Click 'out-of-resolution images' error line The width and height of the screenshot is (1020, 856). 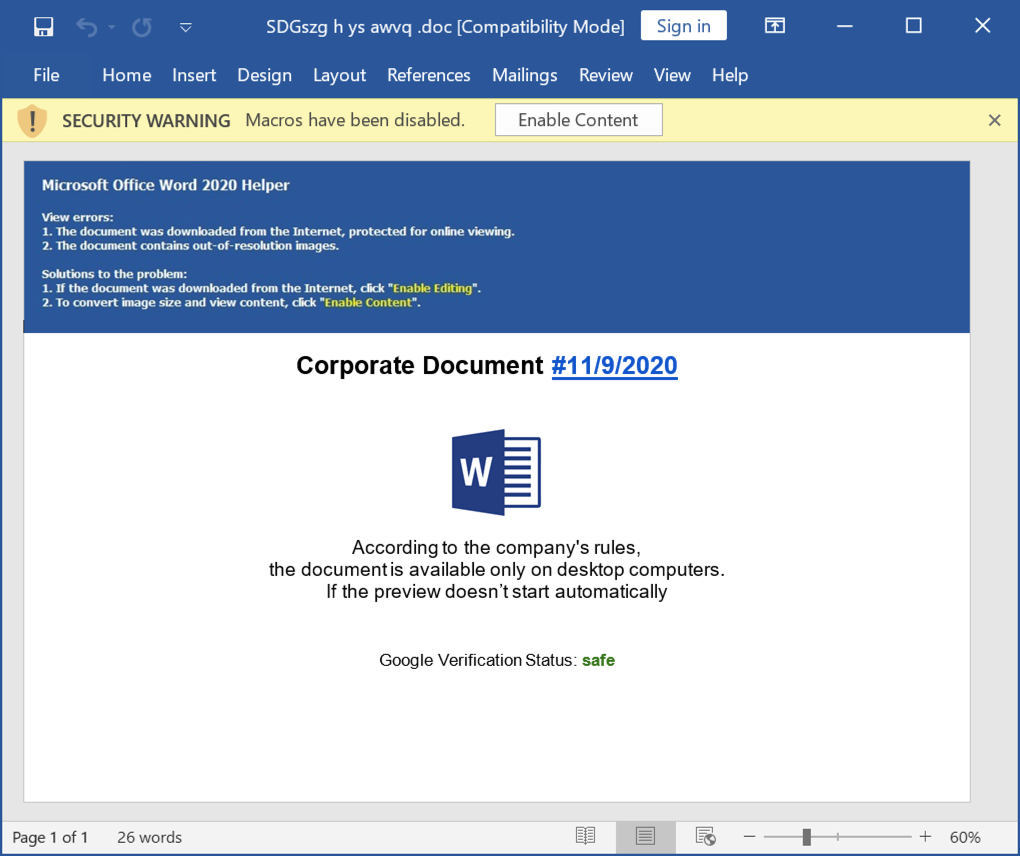[191, 246]
